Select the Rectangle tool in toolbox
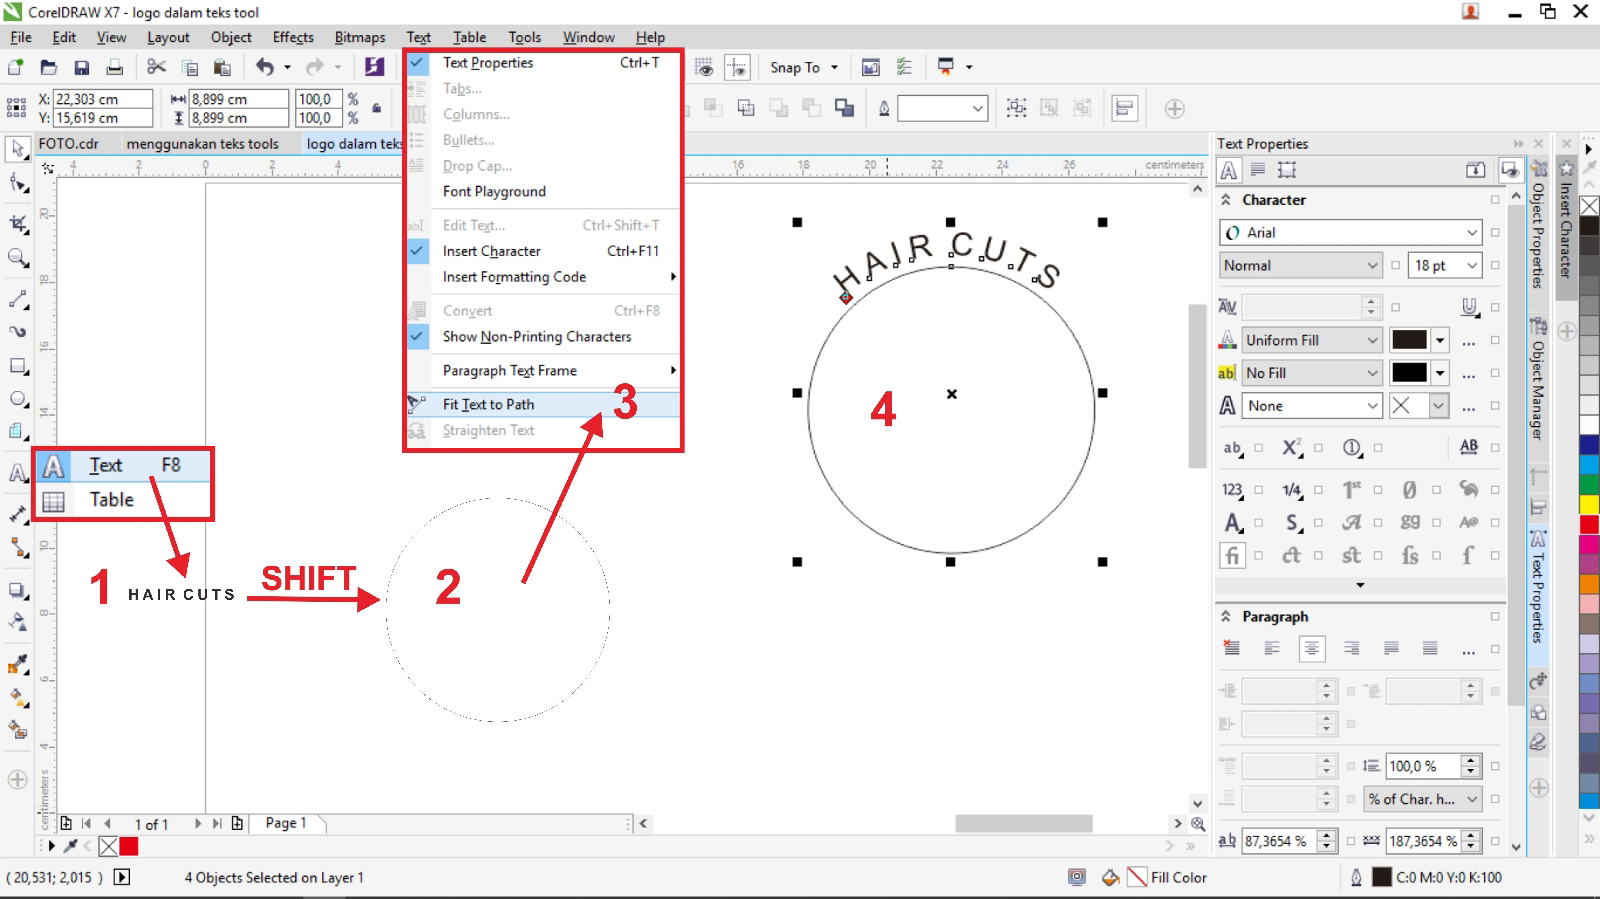This screenshot has height=899, width=1600. pos(18,365)
